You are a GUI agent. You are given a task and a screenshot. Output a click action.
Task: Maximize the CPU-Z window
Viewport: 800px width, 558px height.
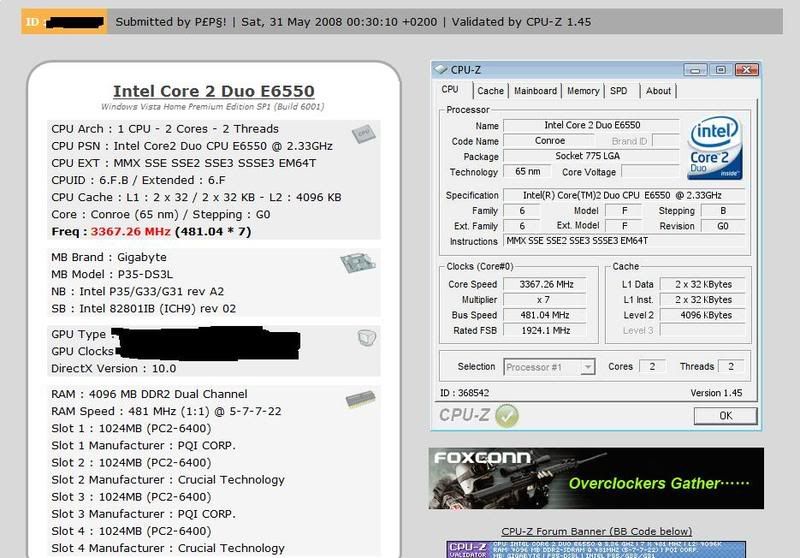(x=720, y=70)
